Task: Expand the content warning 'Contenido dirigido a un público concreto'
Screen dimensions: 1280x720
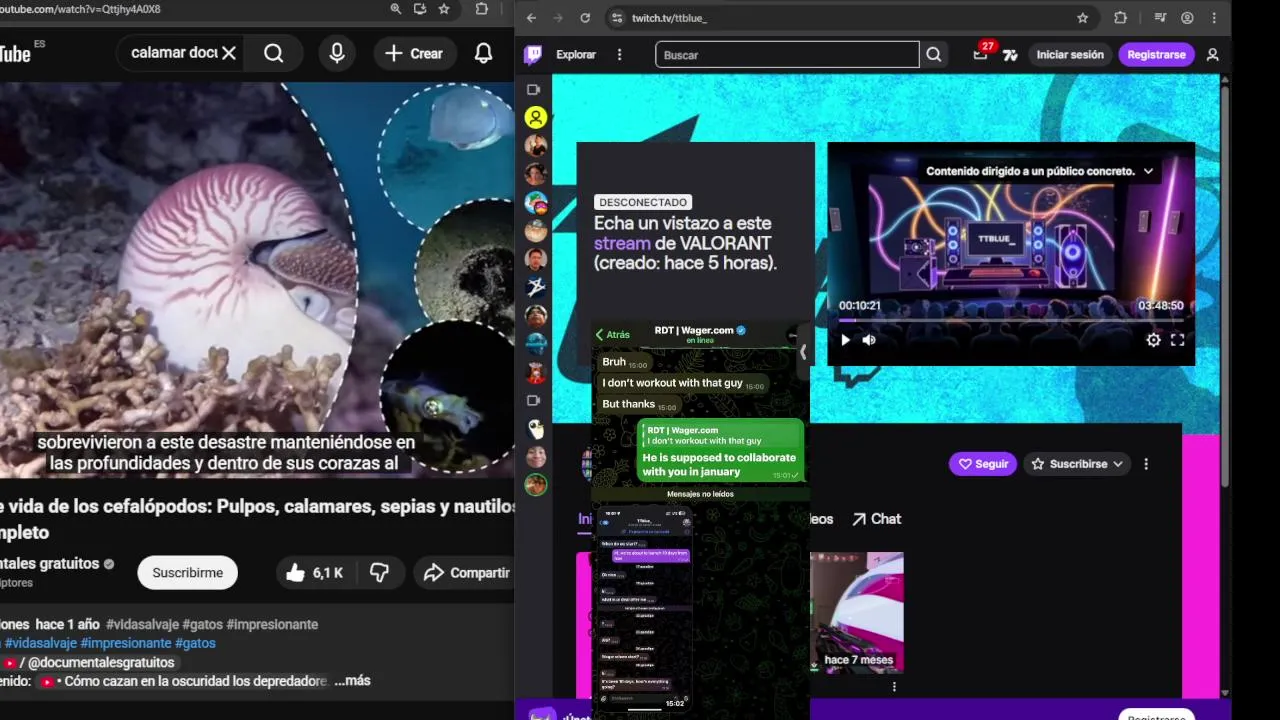Action: [x=1039, y=171]
